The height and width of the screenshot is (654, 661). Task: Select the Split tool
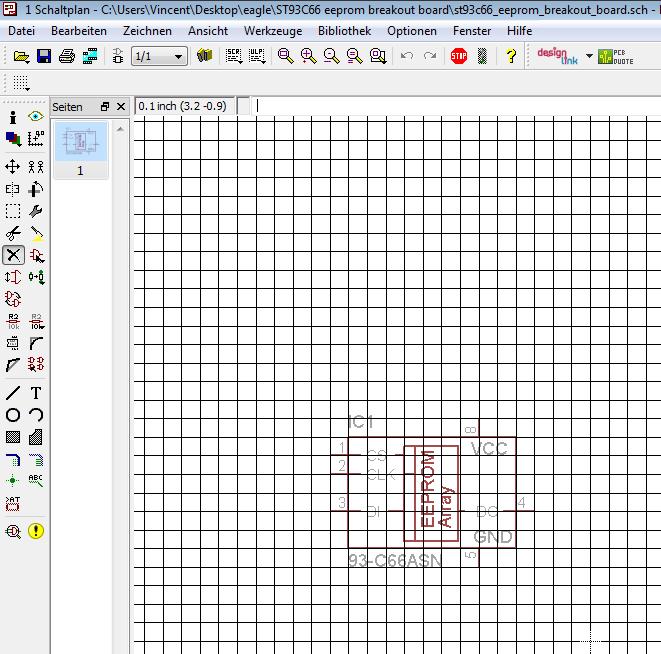pyautogui.click(x=13, y=365)
